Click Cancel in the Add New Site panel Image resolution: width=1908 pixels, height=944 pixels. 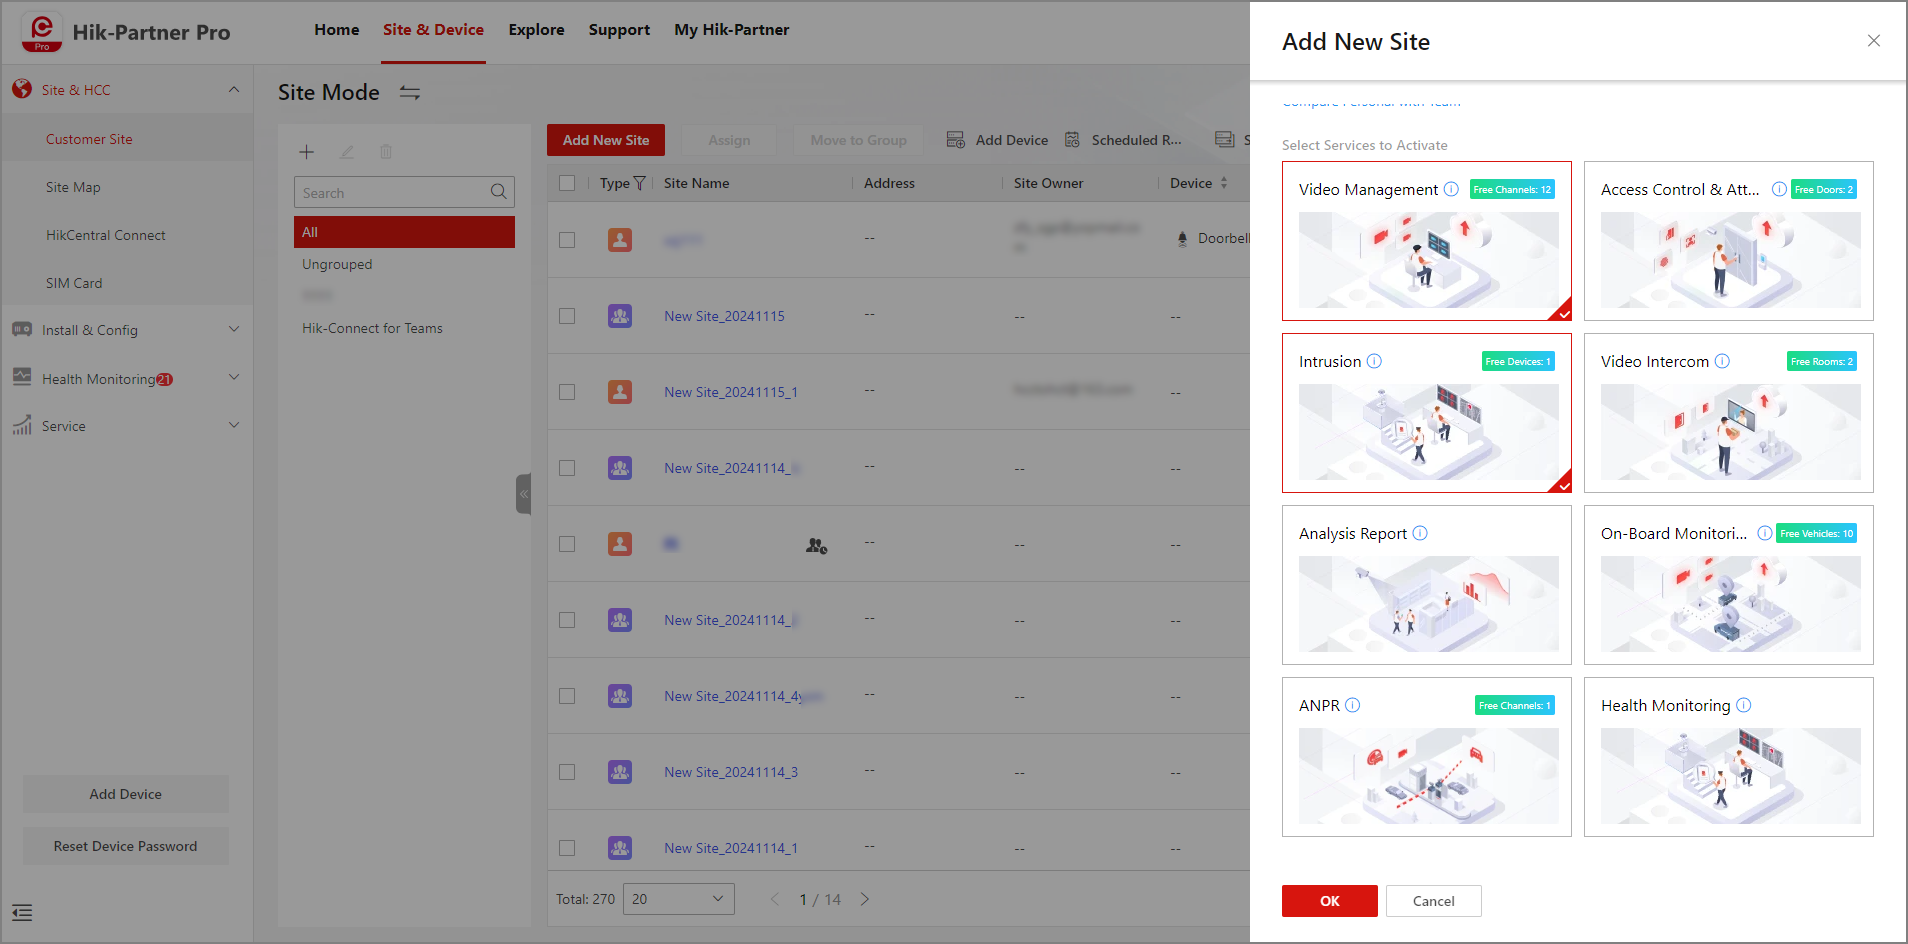(x=1434, y=901)
